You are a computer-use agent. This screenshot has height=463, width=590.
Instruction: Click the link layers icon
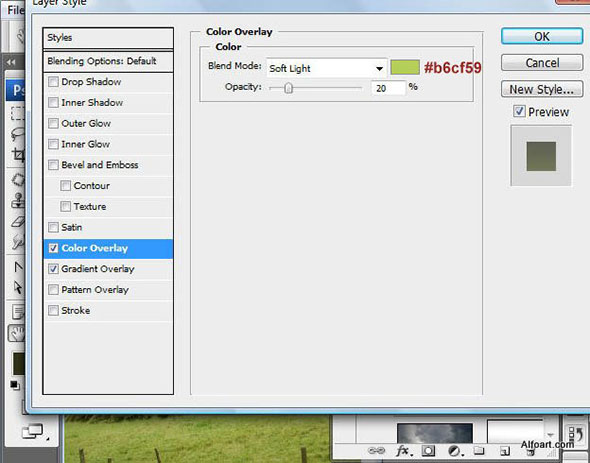pos(376,450)
